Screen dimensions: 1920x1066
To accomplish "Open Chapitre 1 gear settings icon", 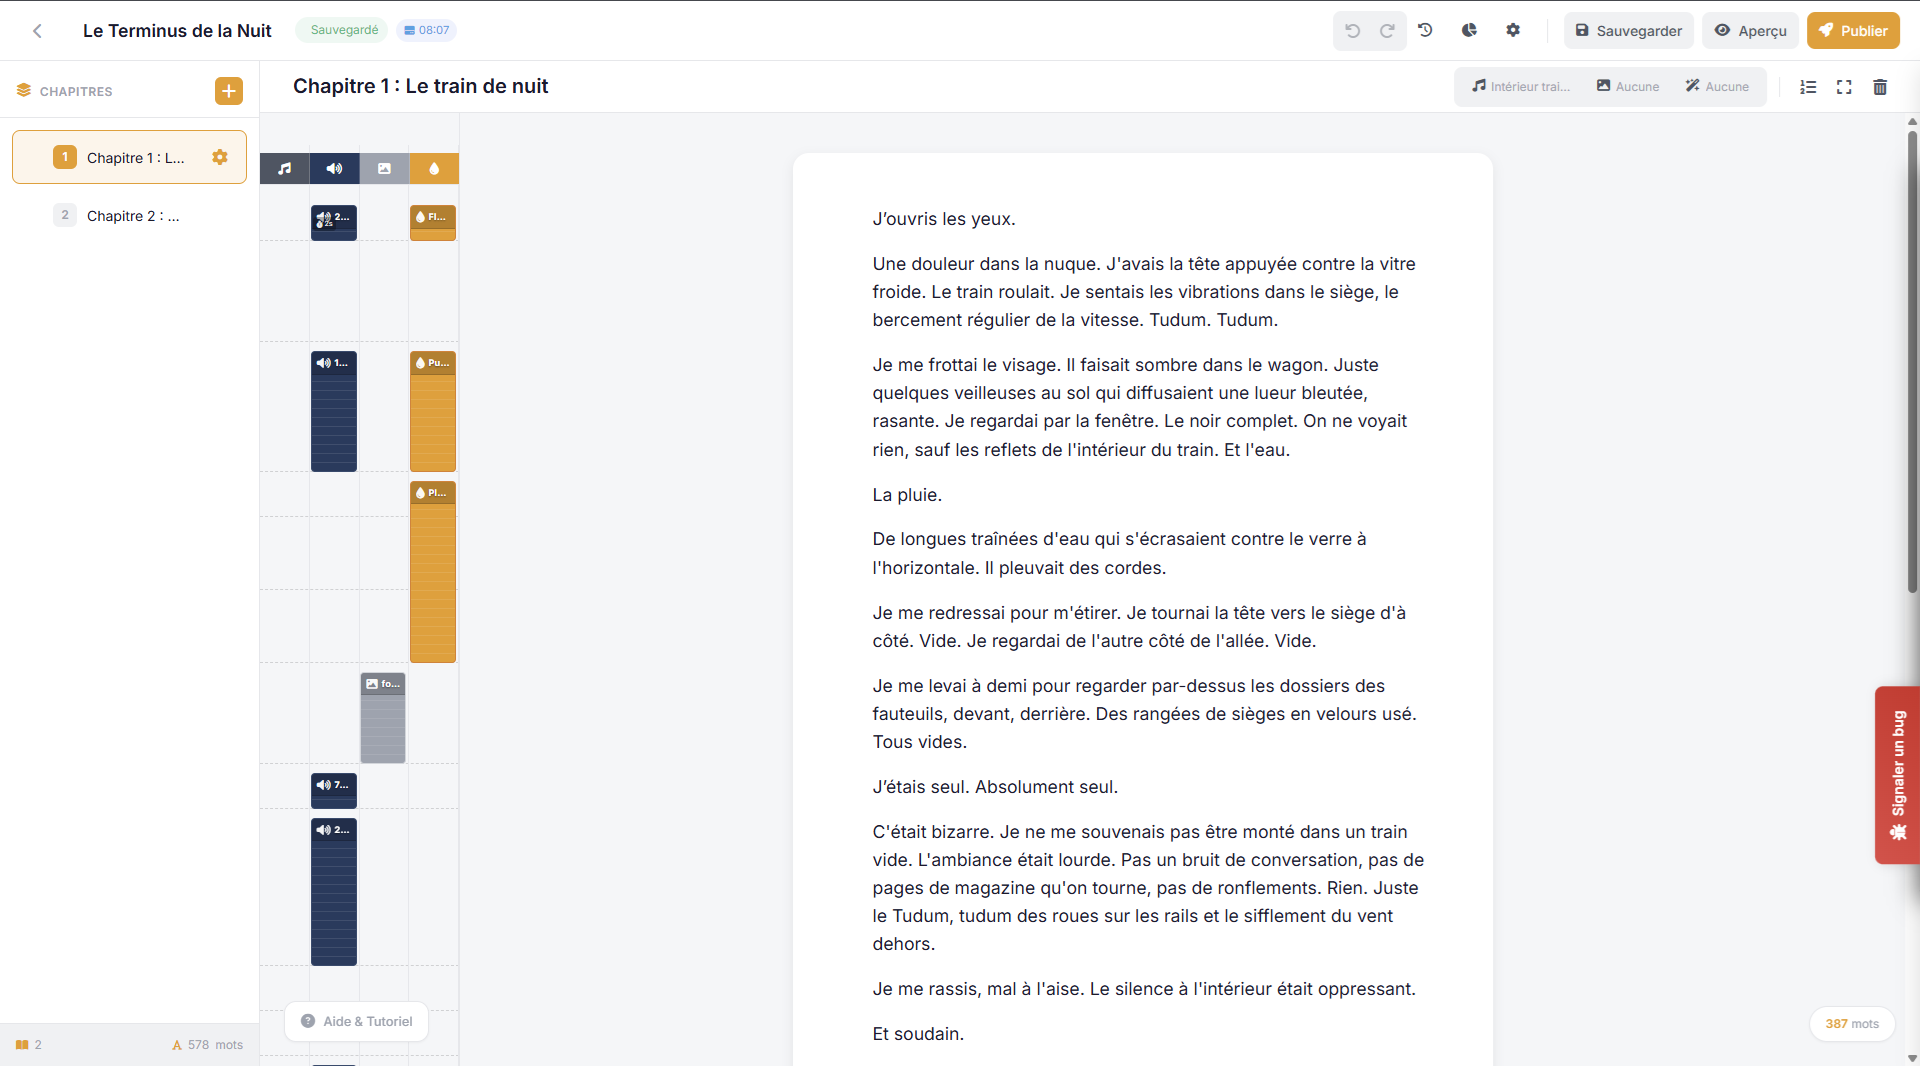I will pos(220,157).
